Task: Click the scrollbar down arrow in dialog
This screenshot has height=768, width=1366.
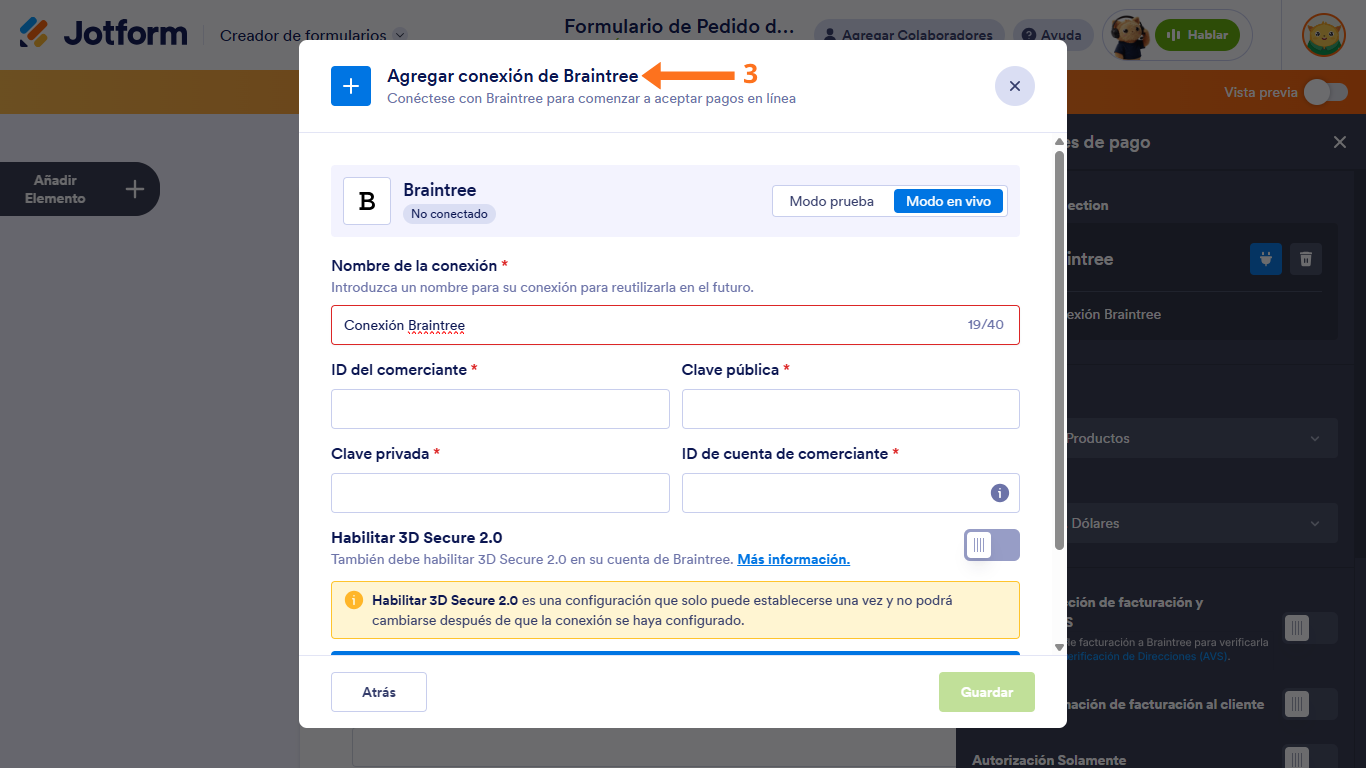Action: point(1059,648)
